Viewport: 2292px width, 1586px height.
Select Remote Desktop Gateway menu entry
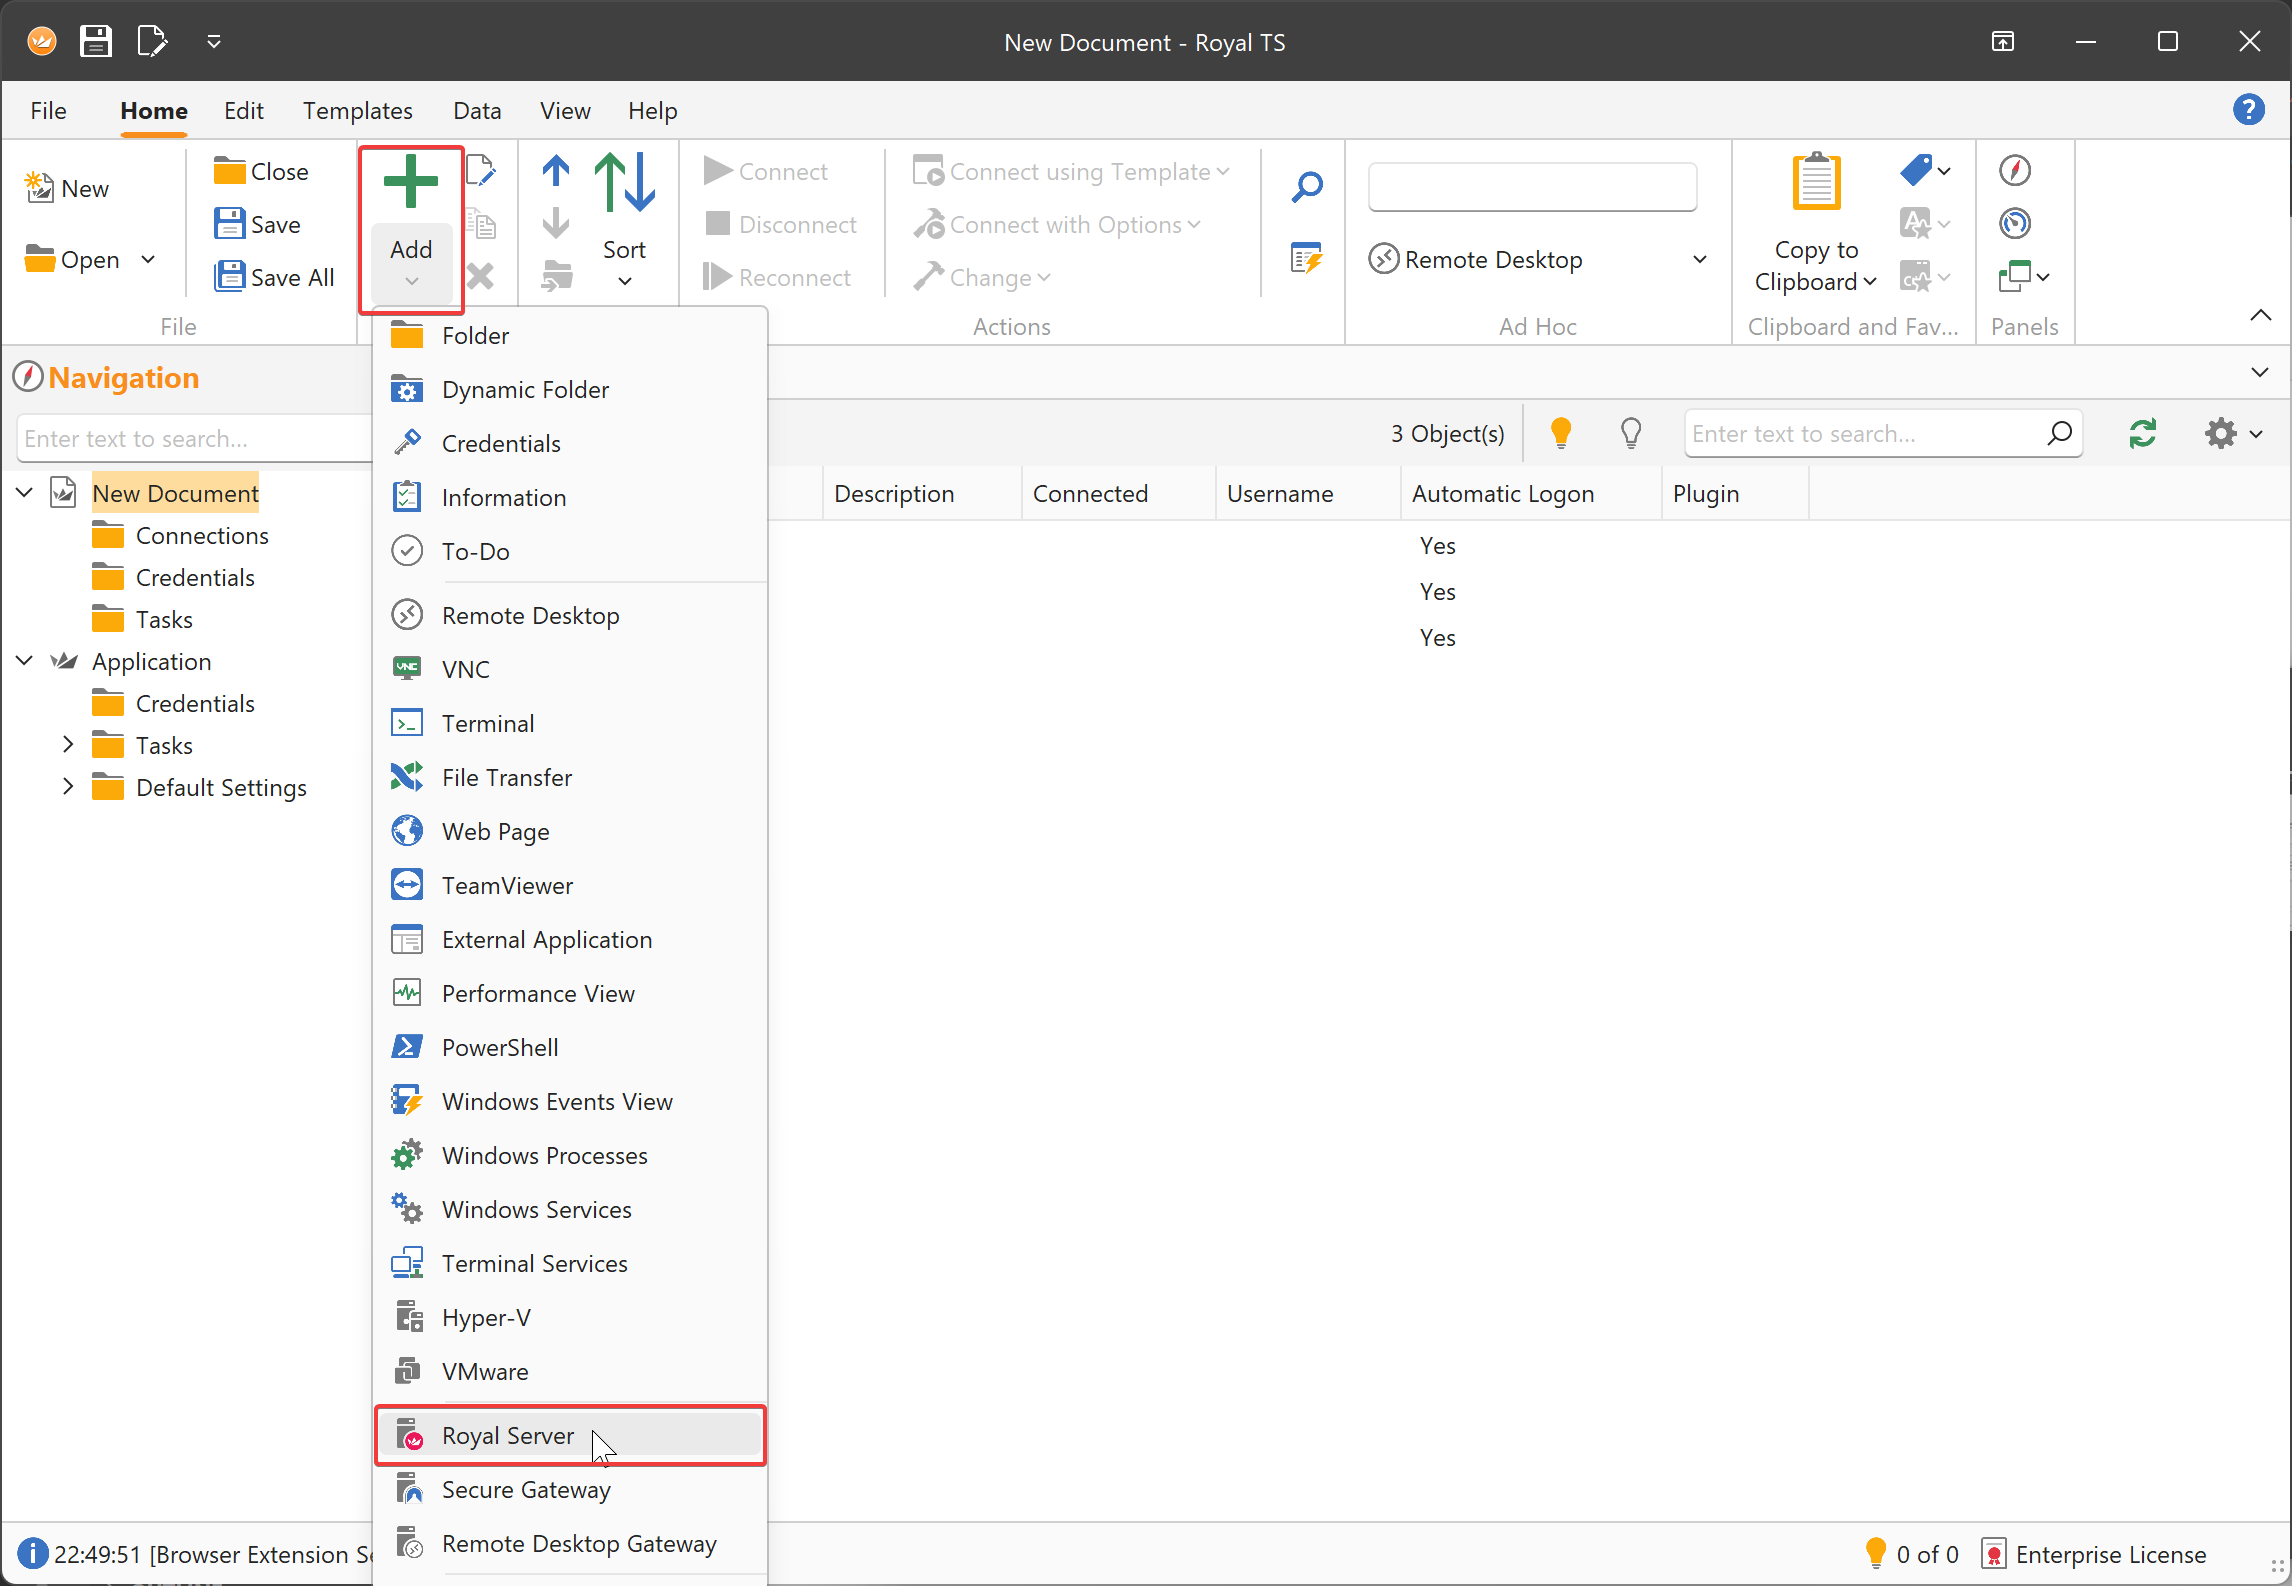pyautogui.click(x=571, y=1543)
